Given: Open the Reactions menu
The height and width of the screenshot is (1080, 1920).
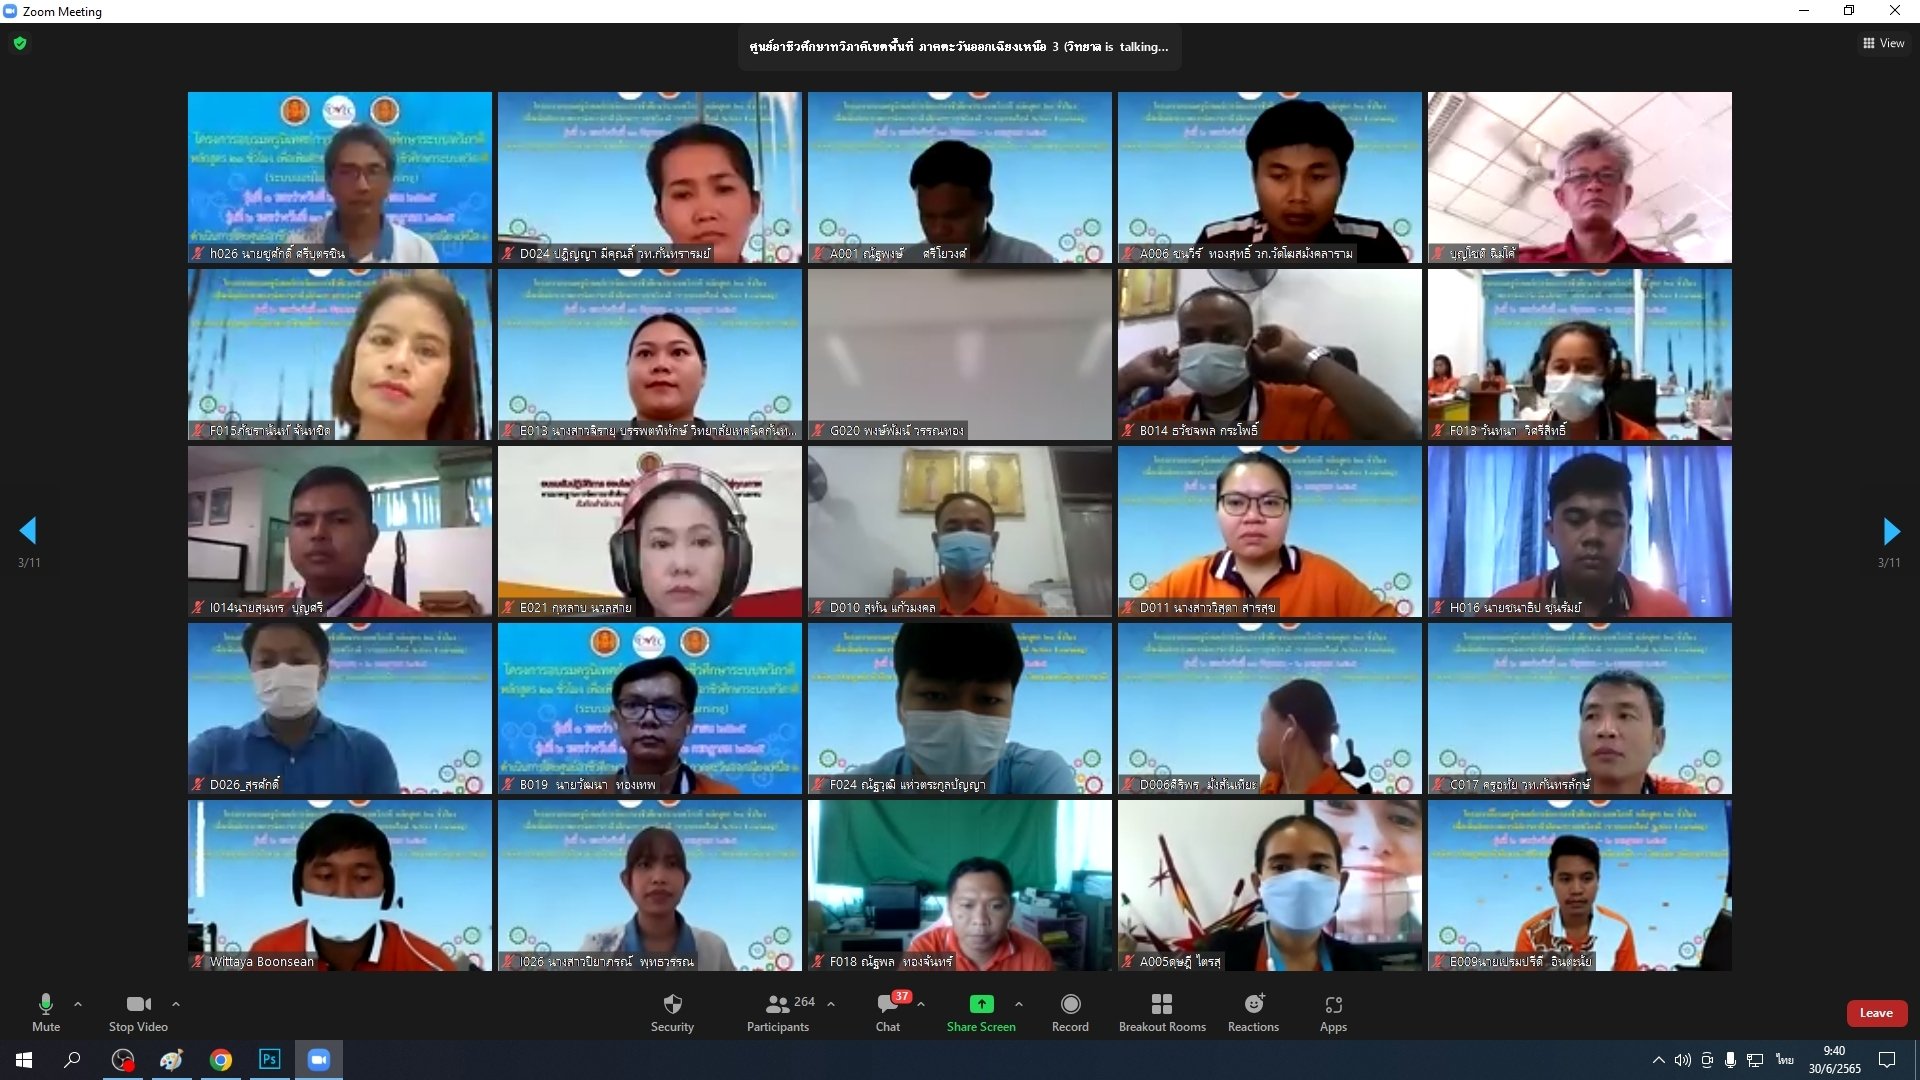Looking at the screenshot, I should (1253, 1011).
